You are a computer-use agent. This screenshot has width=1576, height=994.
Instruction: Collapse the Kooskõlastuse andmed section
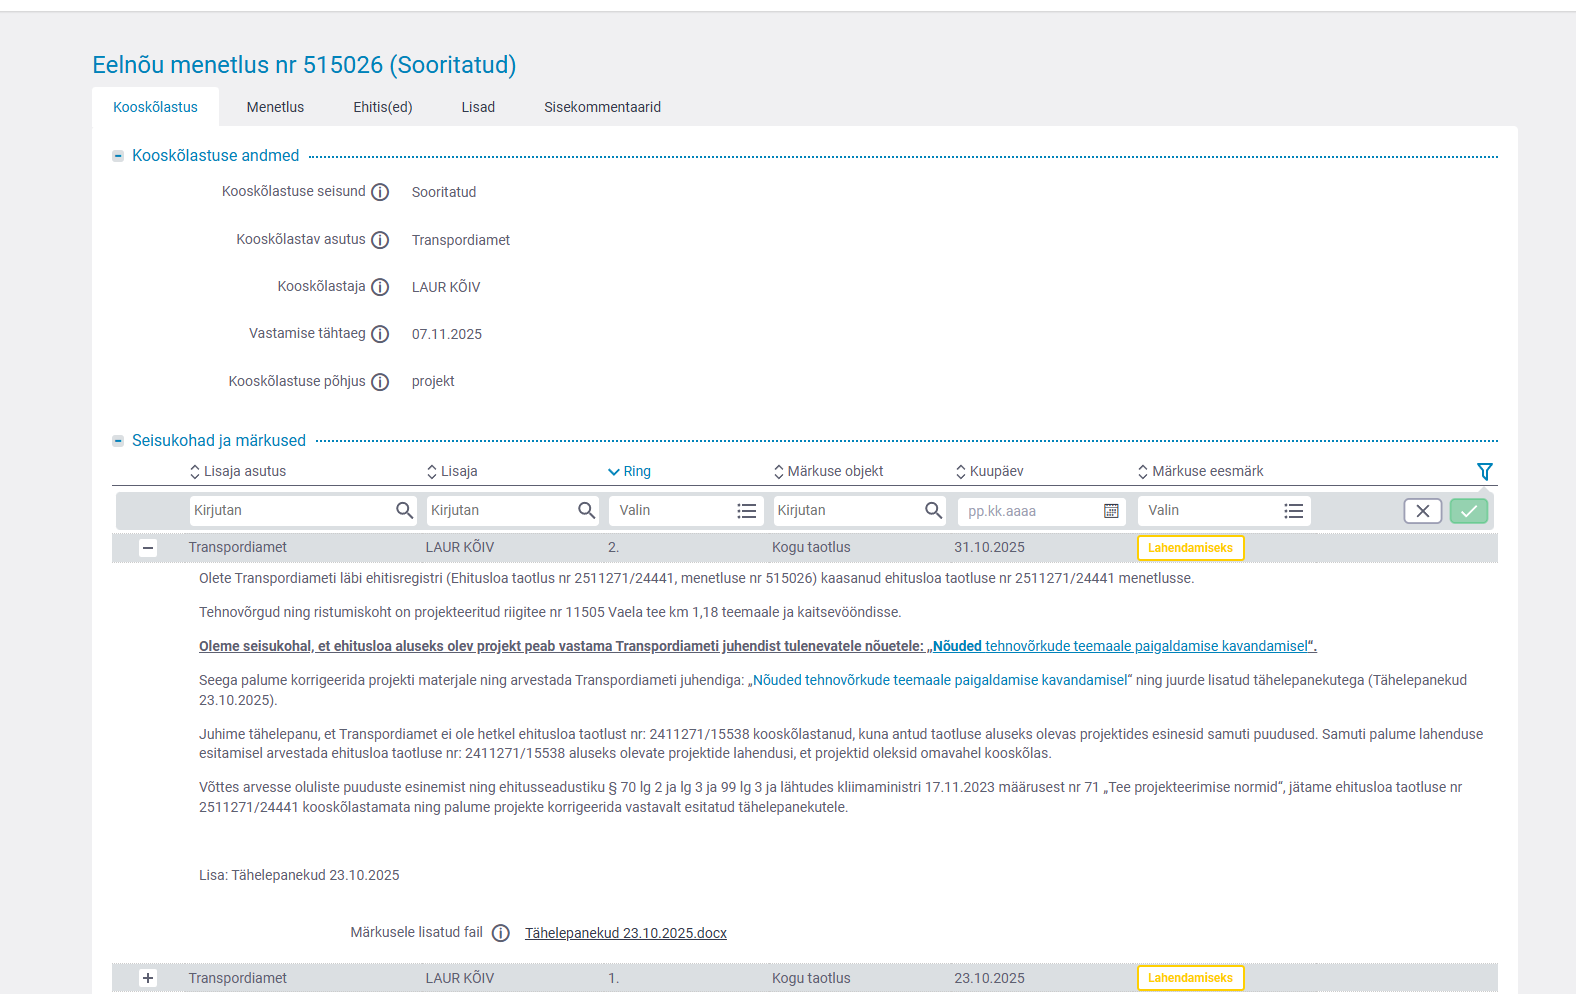[118, 156]
